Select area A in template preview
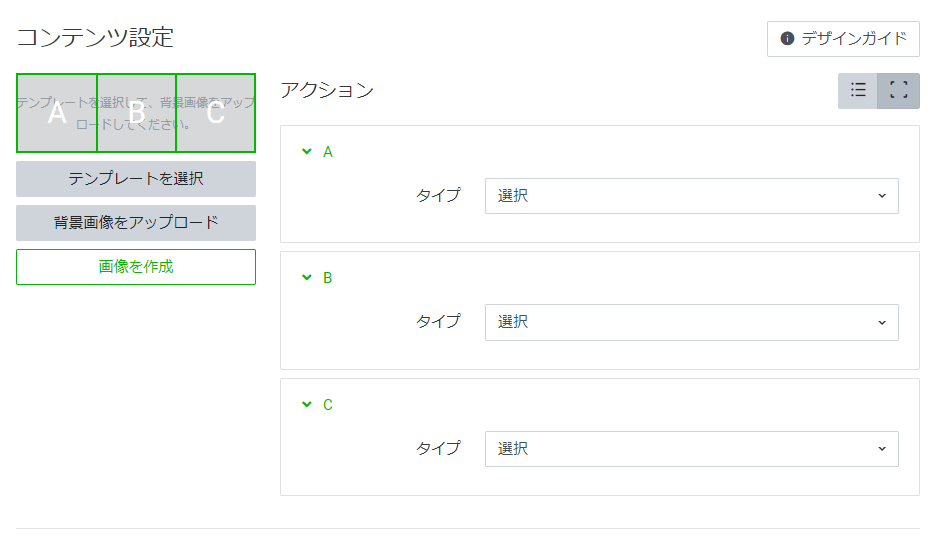 pyautogui.click(x=57, y=113)
